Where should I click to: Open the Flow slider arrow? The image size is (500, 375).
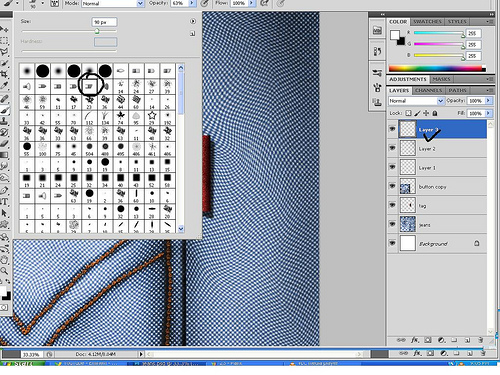click(x=252, y=3)
